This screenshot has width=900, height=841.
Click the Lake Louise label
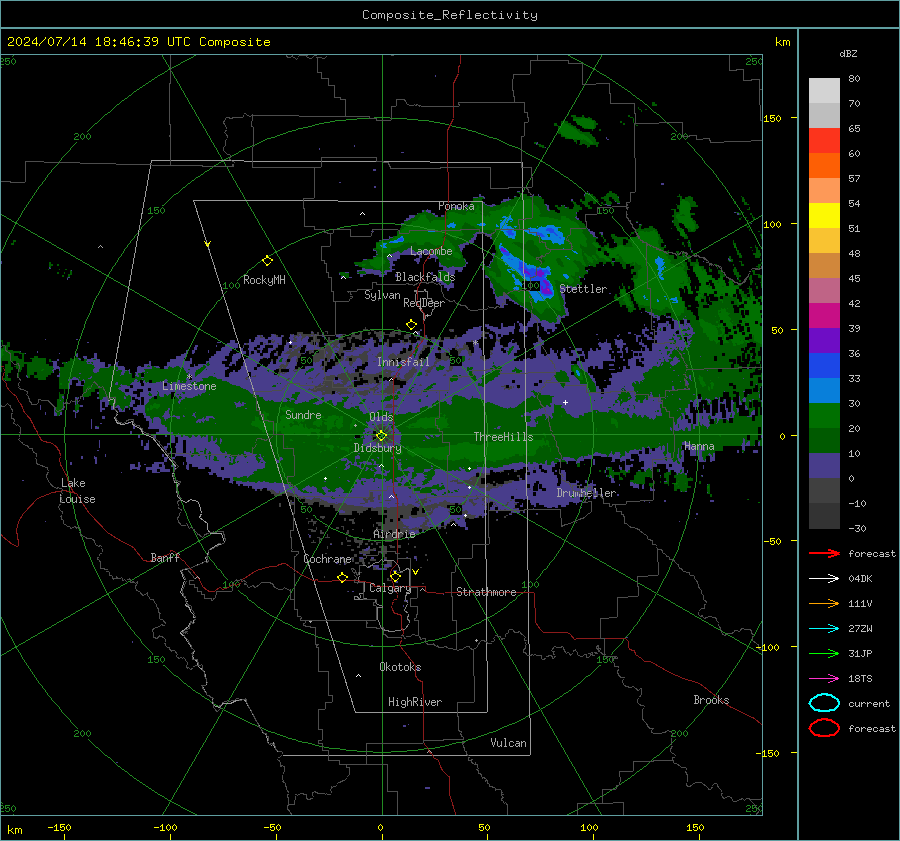click(77, 491)
